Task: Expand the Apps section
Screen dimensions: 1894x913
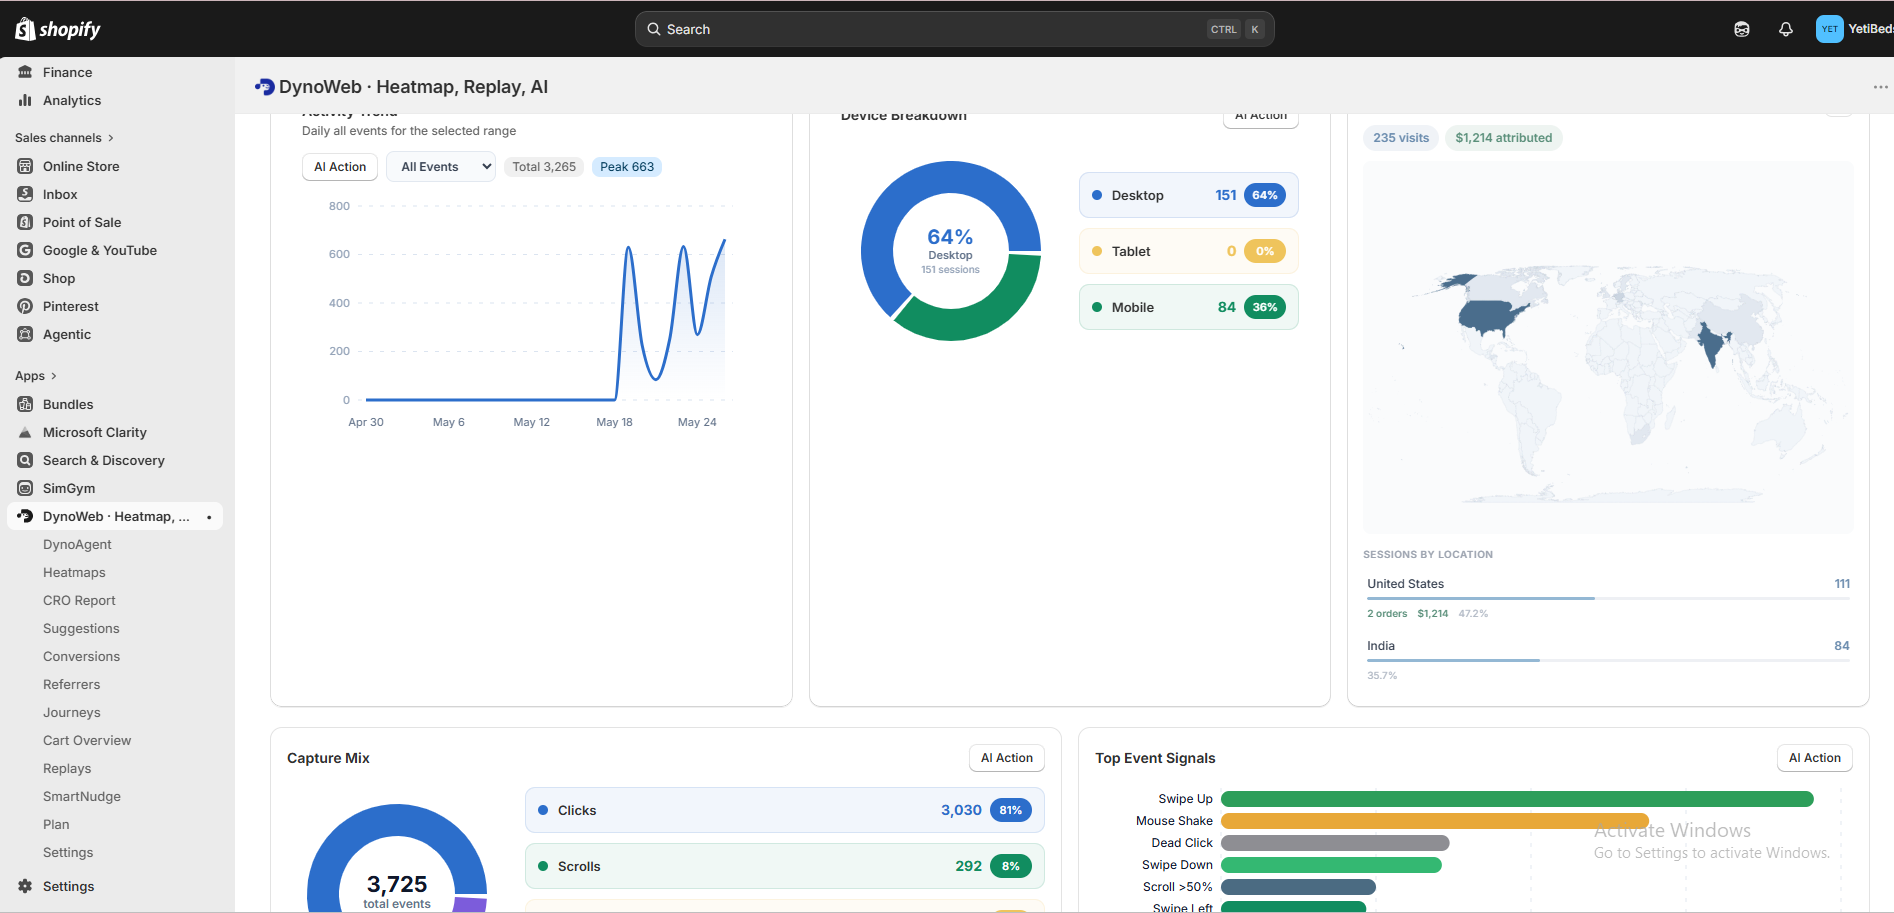Action: click(36, 376)
